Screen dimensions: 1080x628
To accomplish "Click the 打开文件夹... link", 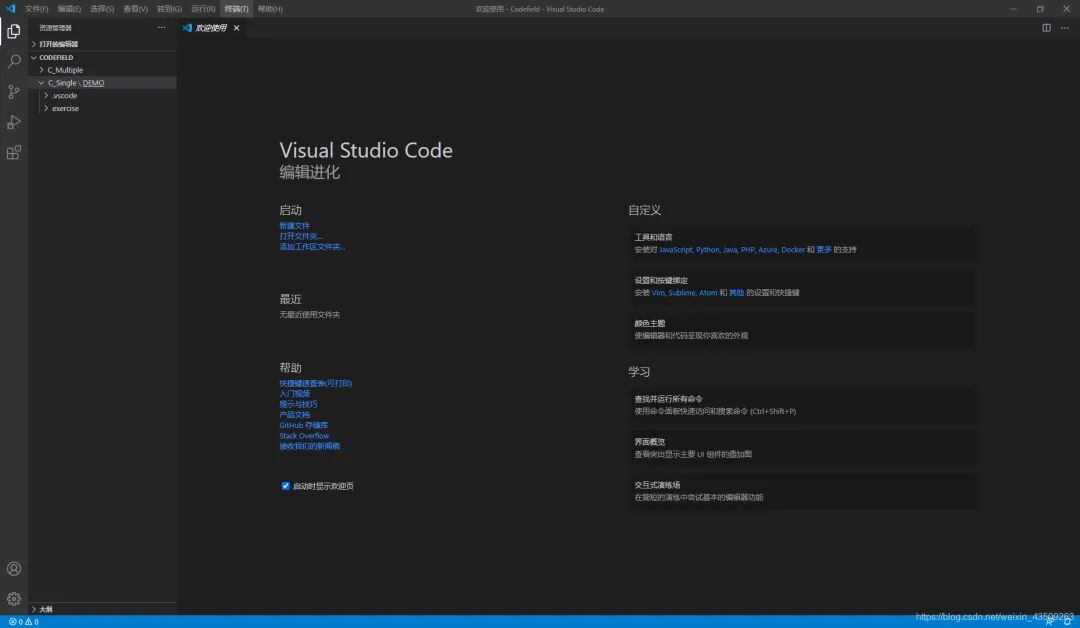I will [300, 236].
